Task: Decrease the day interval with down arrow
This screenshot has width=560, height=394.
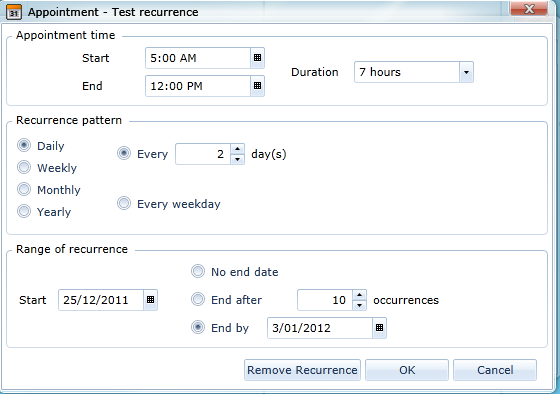Action: [x=238, y=159]
